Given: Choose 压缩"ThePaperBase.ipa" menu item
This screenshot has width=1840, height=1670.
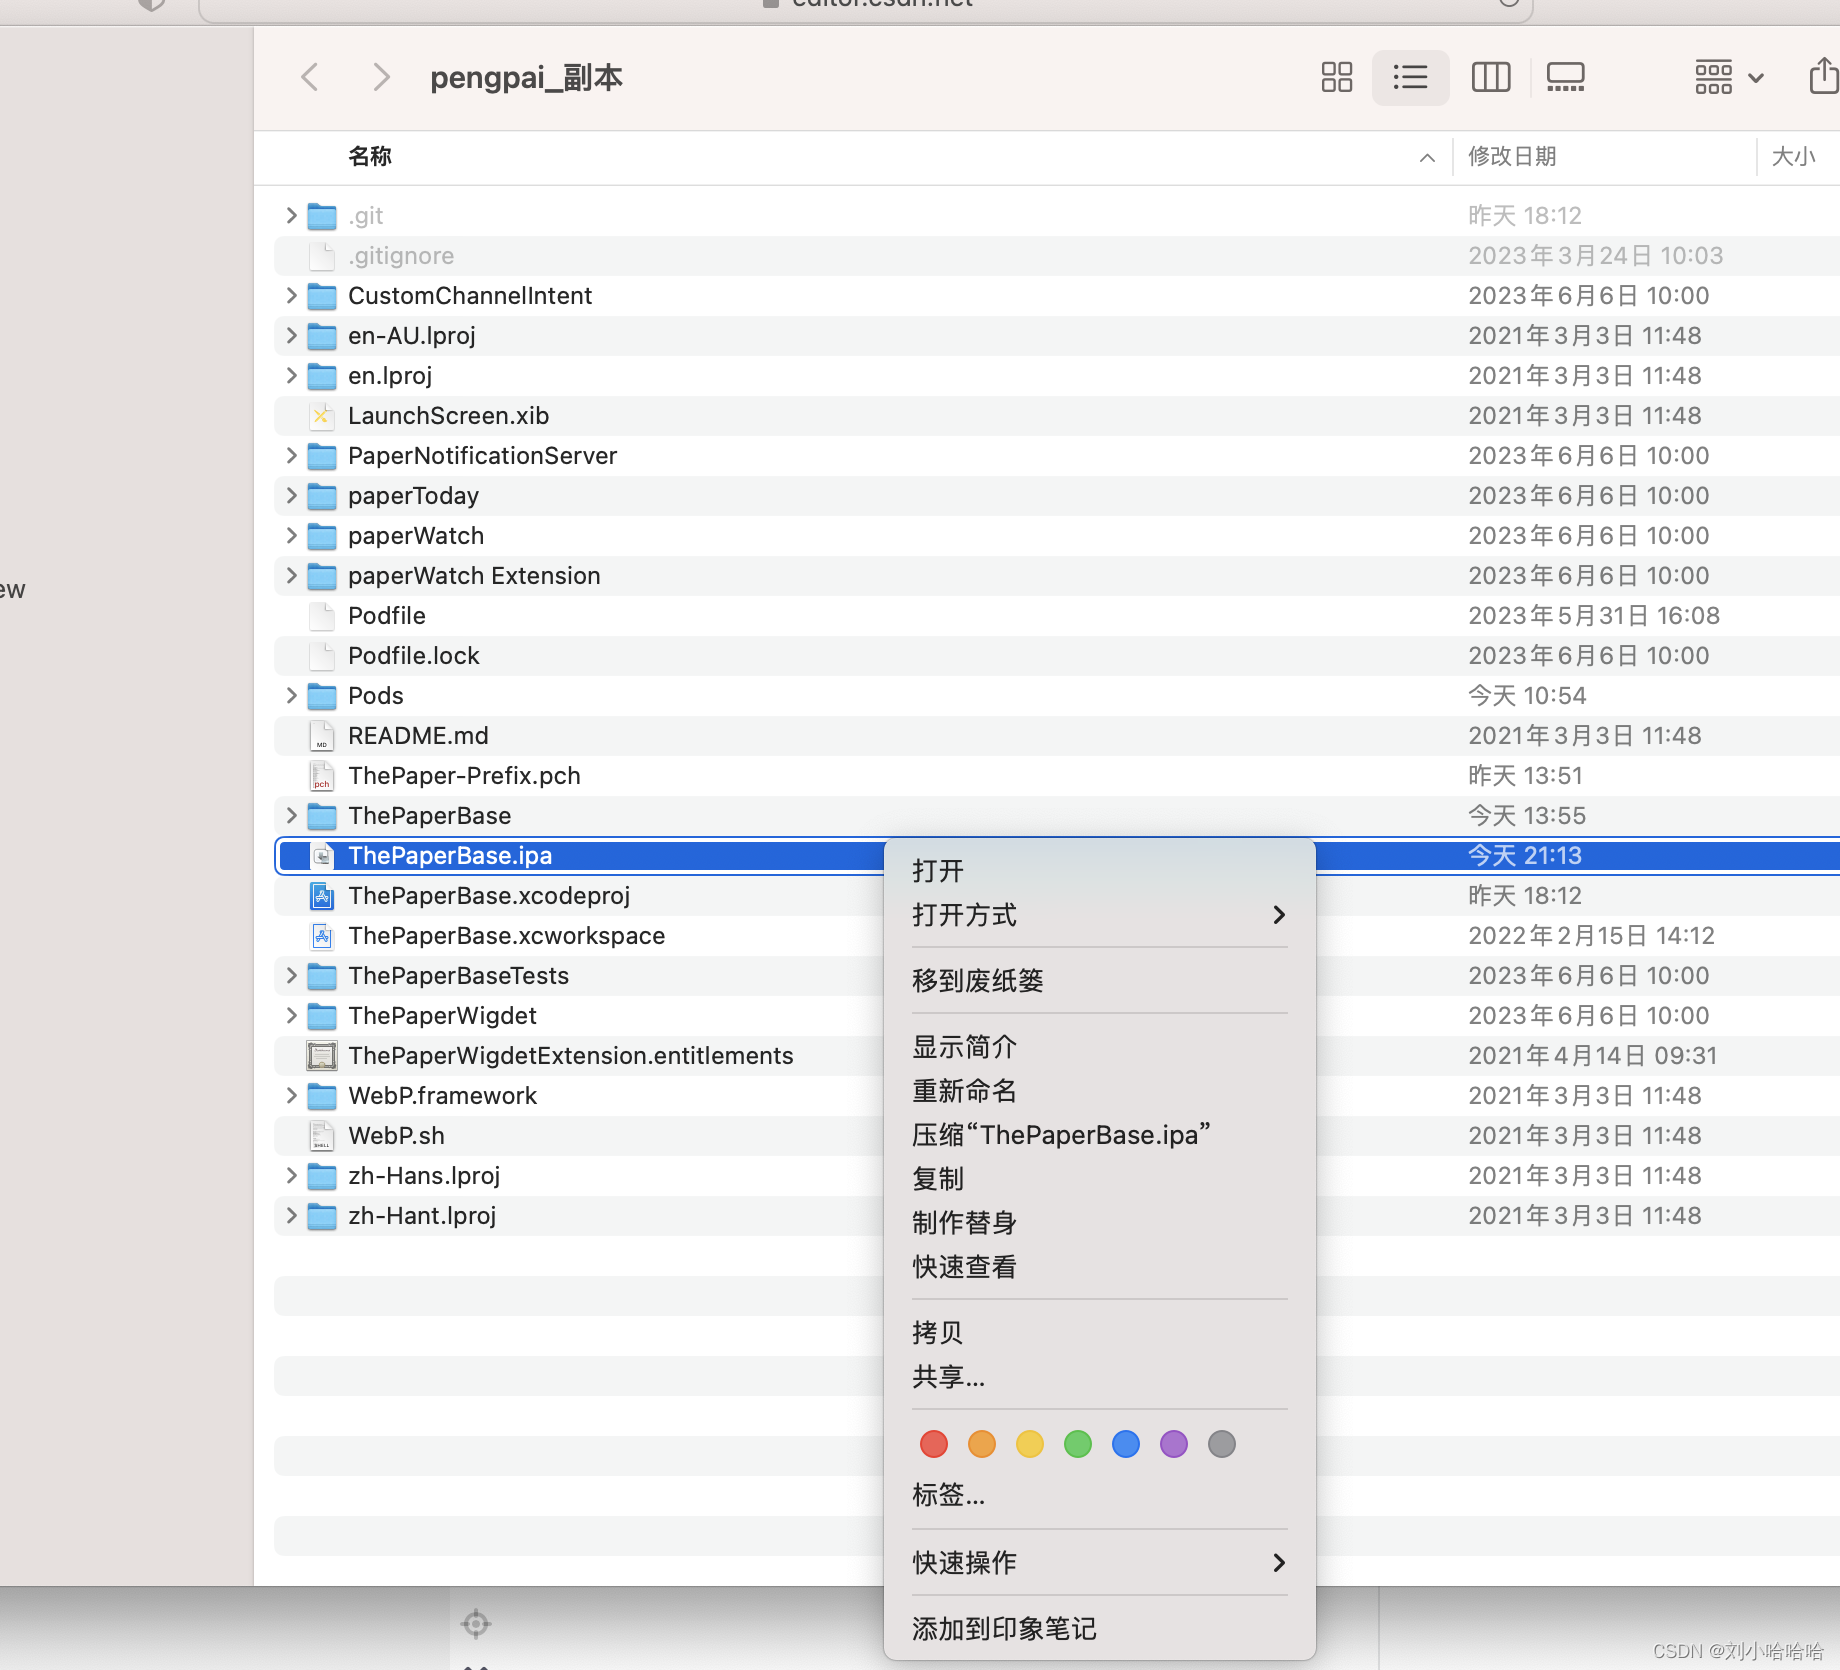Looking at the screenshot, I should click(1099, 1135).
